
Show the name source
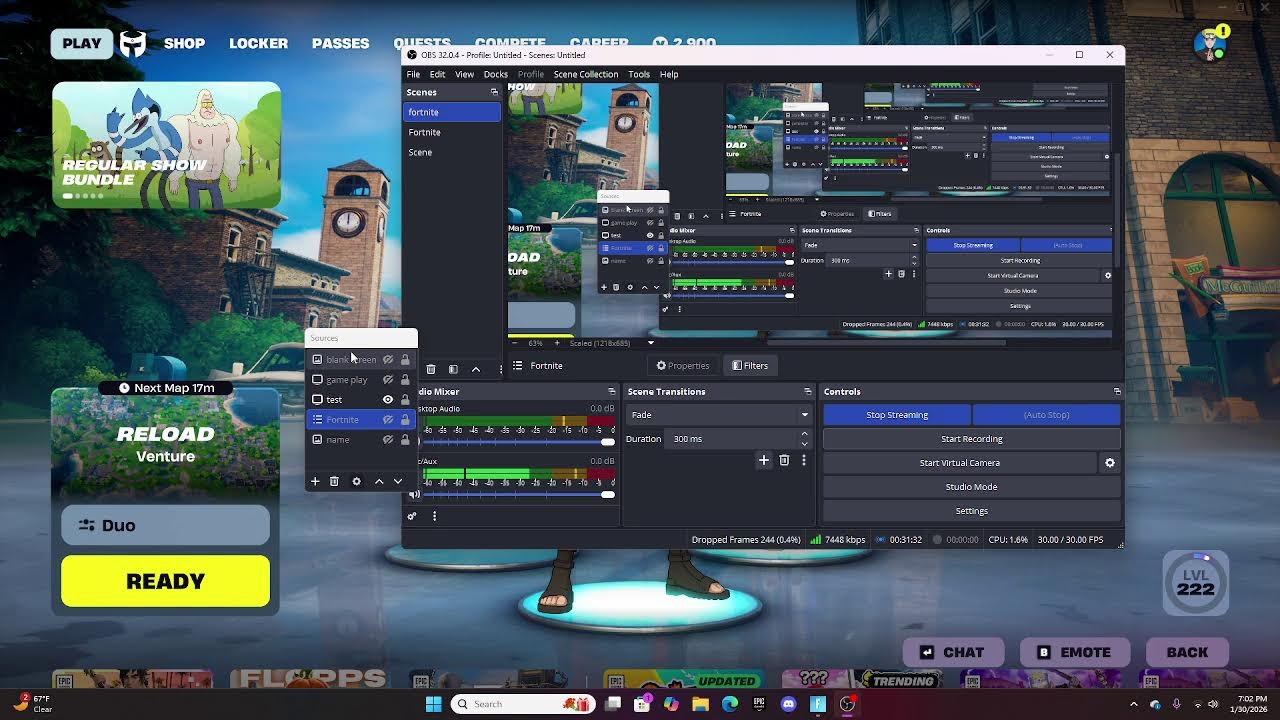(x=388, y=440)
